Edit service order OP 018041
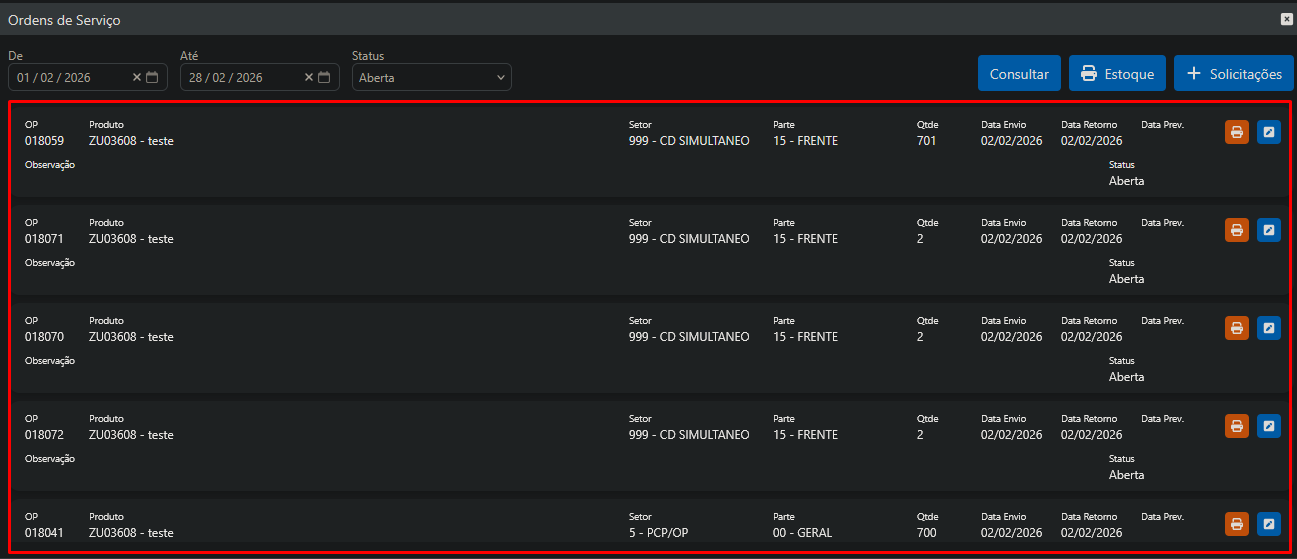This screenshot has height=559, width=1297. [1268, 523]
